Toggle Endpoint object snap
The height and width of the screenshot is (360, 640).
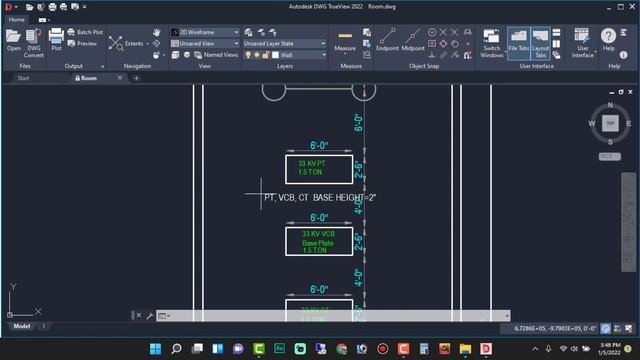(x=387, y=40)
